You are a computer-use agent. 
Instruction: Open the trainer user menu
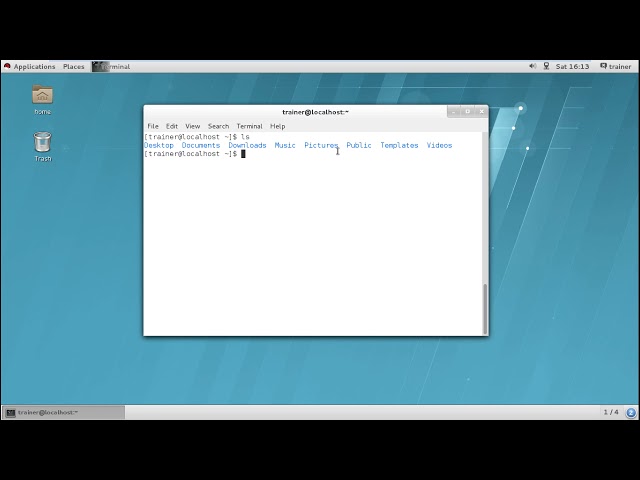[x=616, y=66]
